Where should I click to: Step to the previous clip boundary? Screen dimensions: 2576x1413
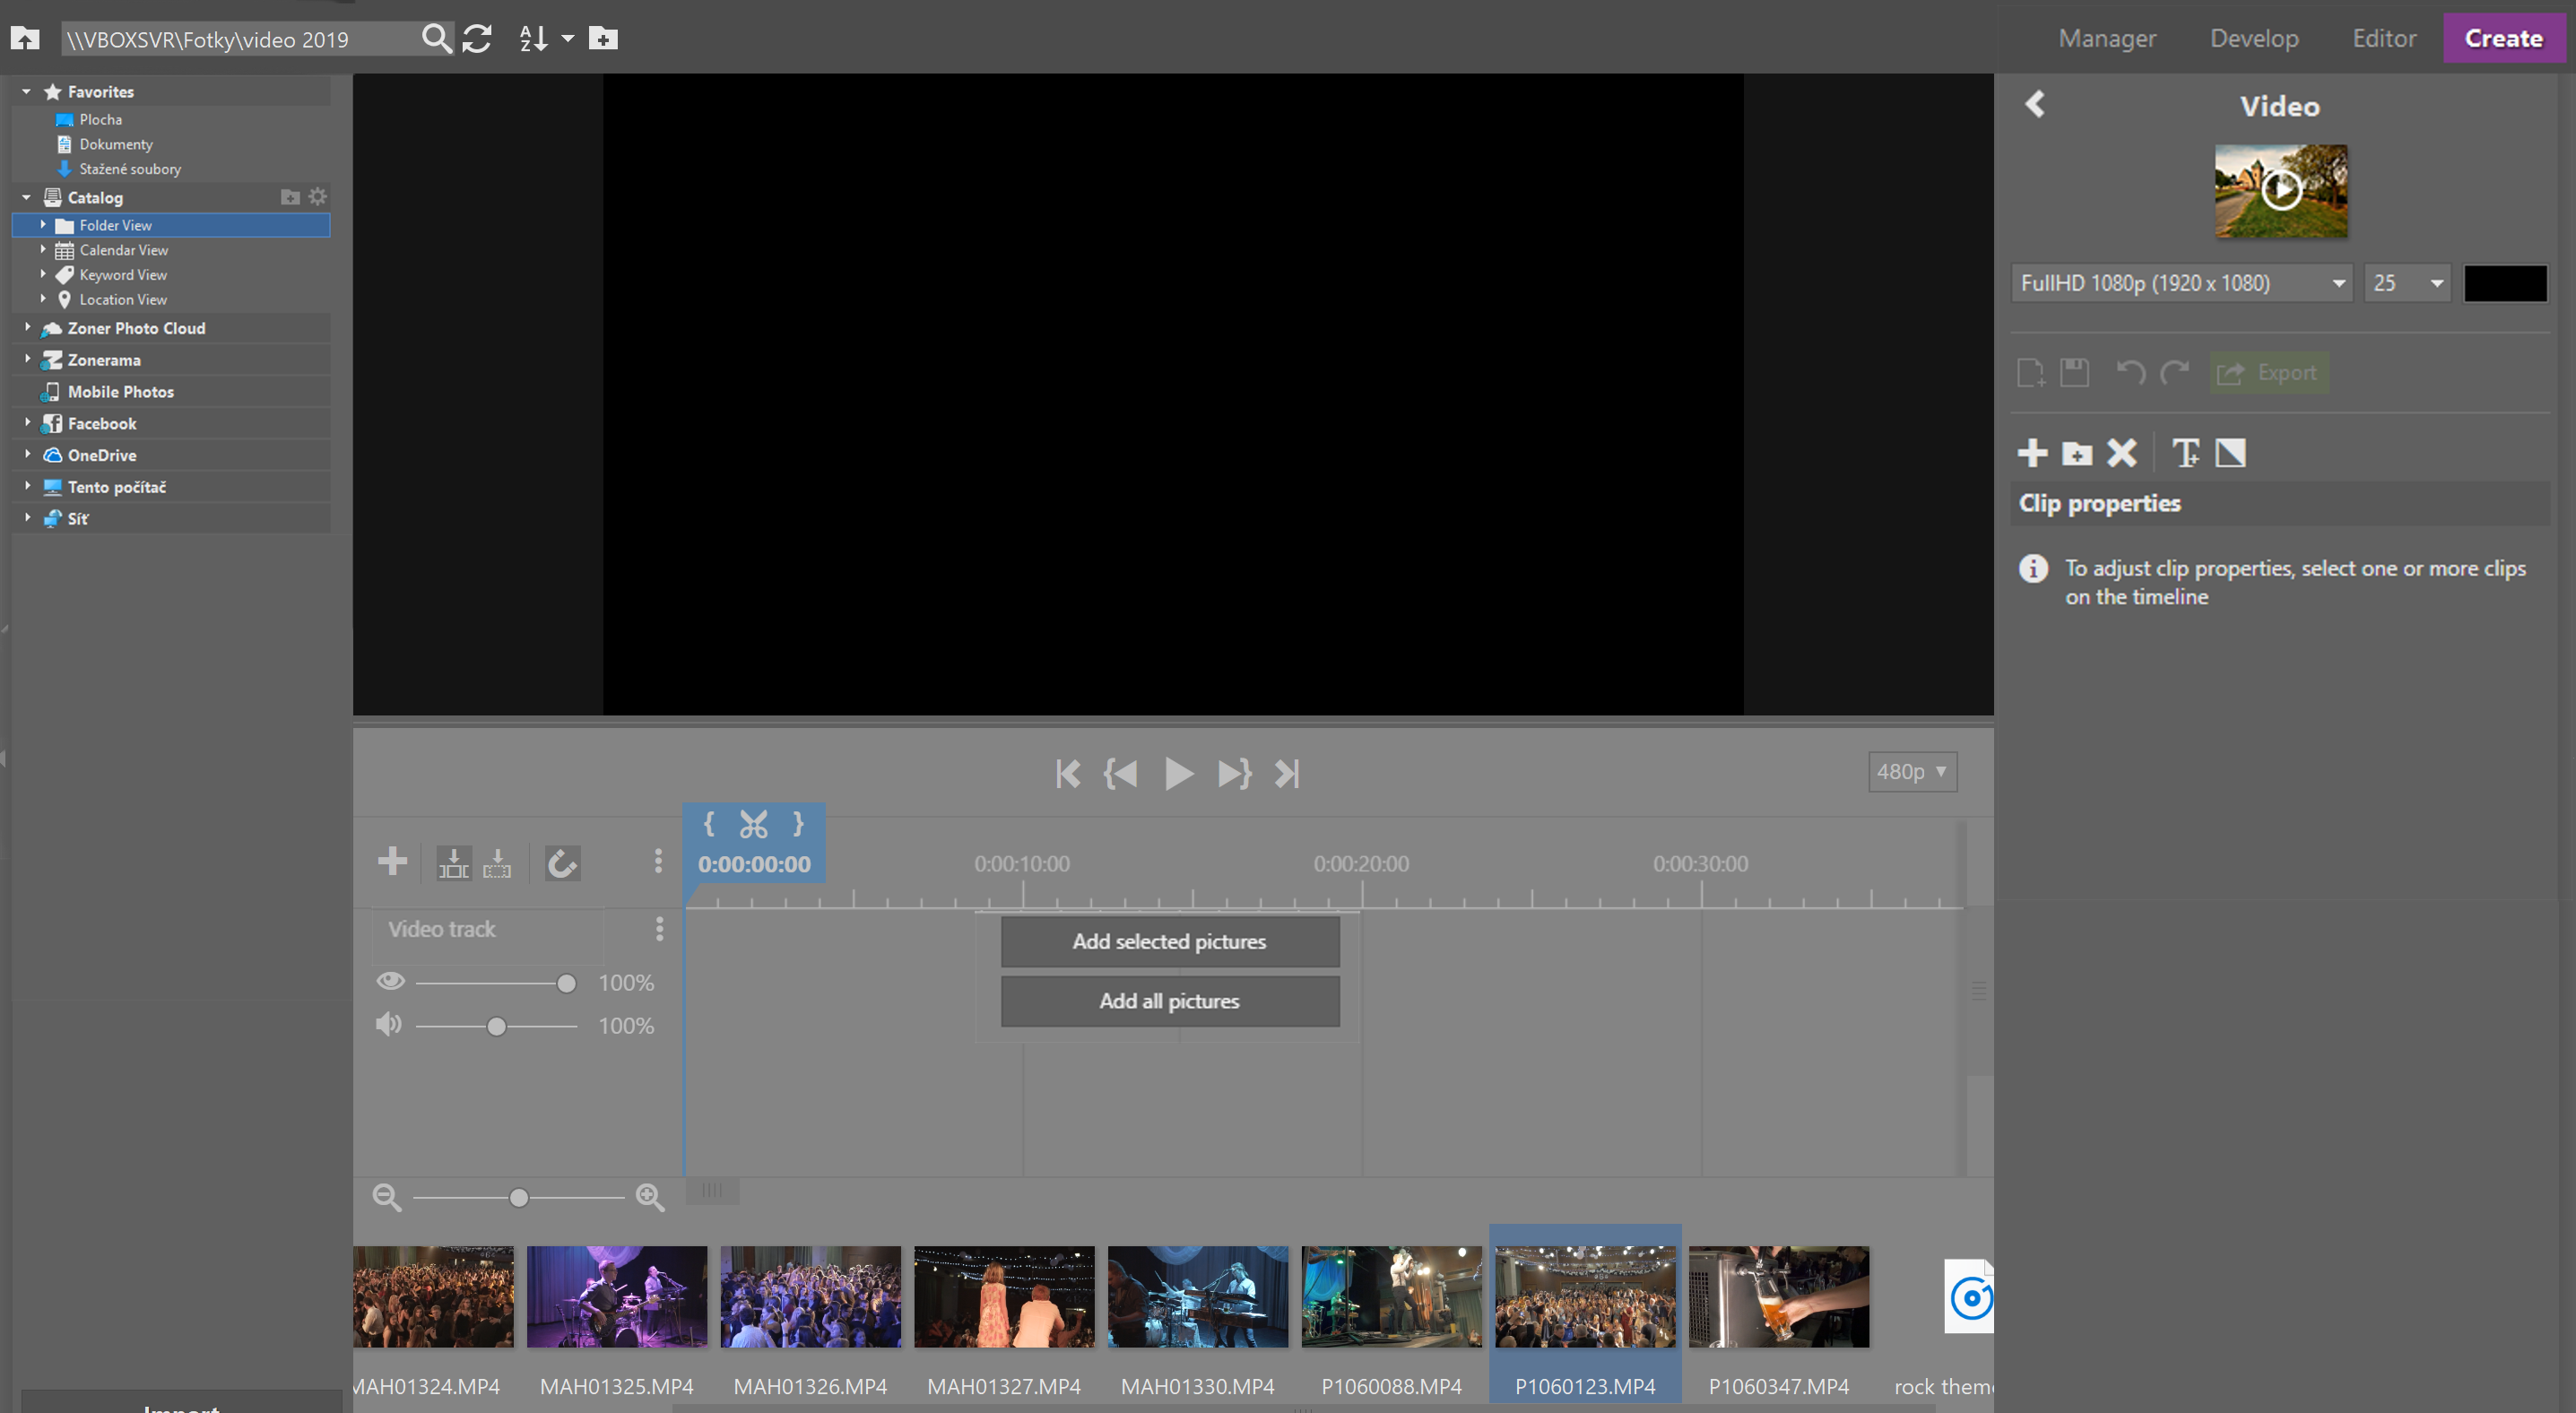(1120, 773)
